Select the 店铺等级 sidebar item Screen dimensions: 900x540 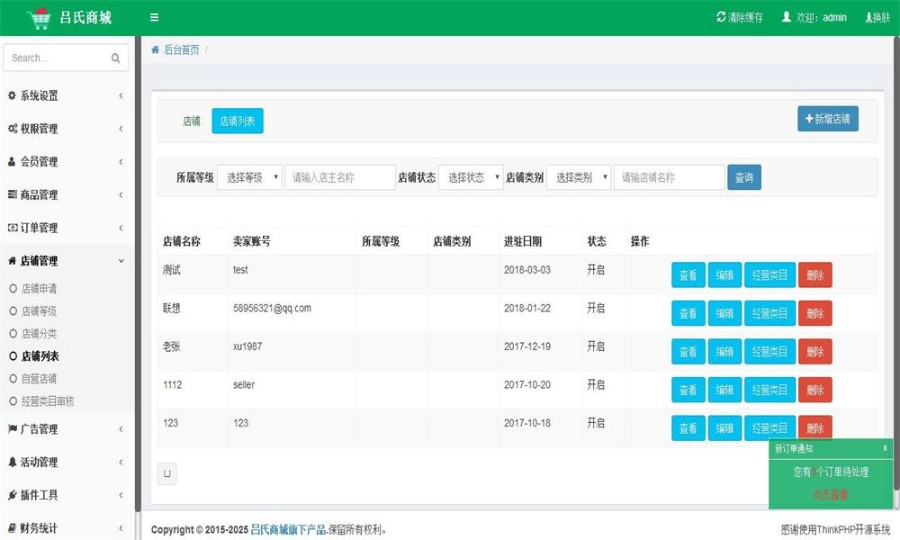pyautogui.click(x=39, y=311)
